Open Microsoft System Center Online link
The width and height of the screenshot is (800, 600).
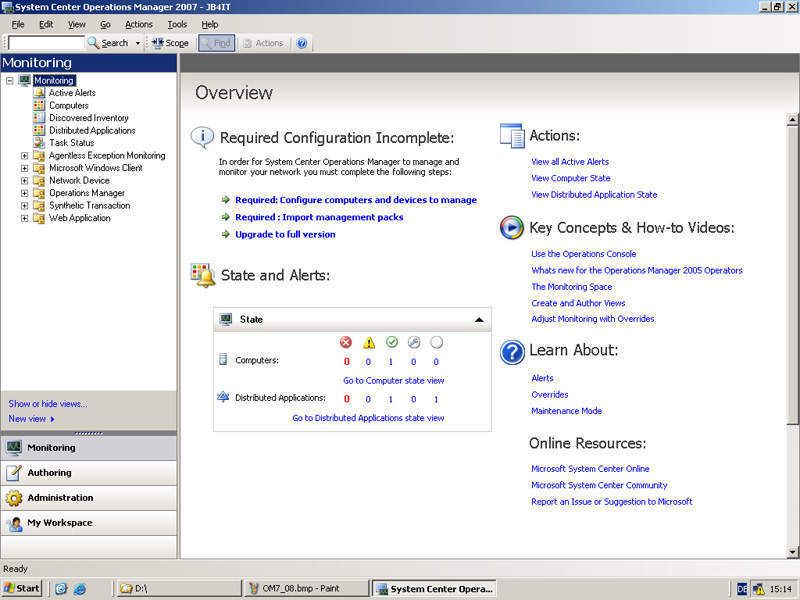coord(590,469)
